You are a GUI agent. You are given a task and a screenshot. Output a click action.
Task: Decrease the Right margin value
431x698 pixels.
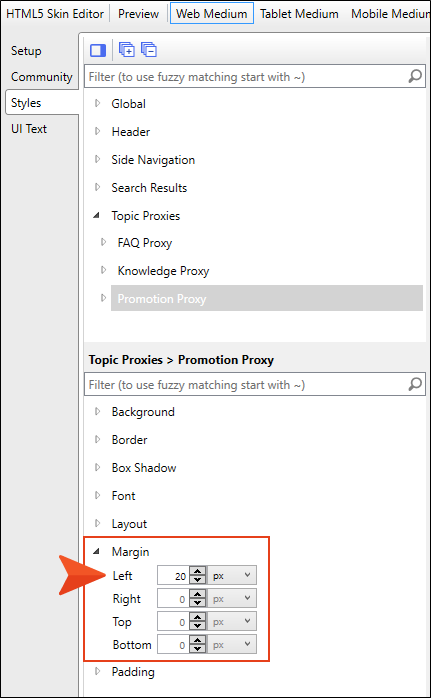click(x=198, y=603)
